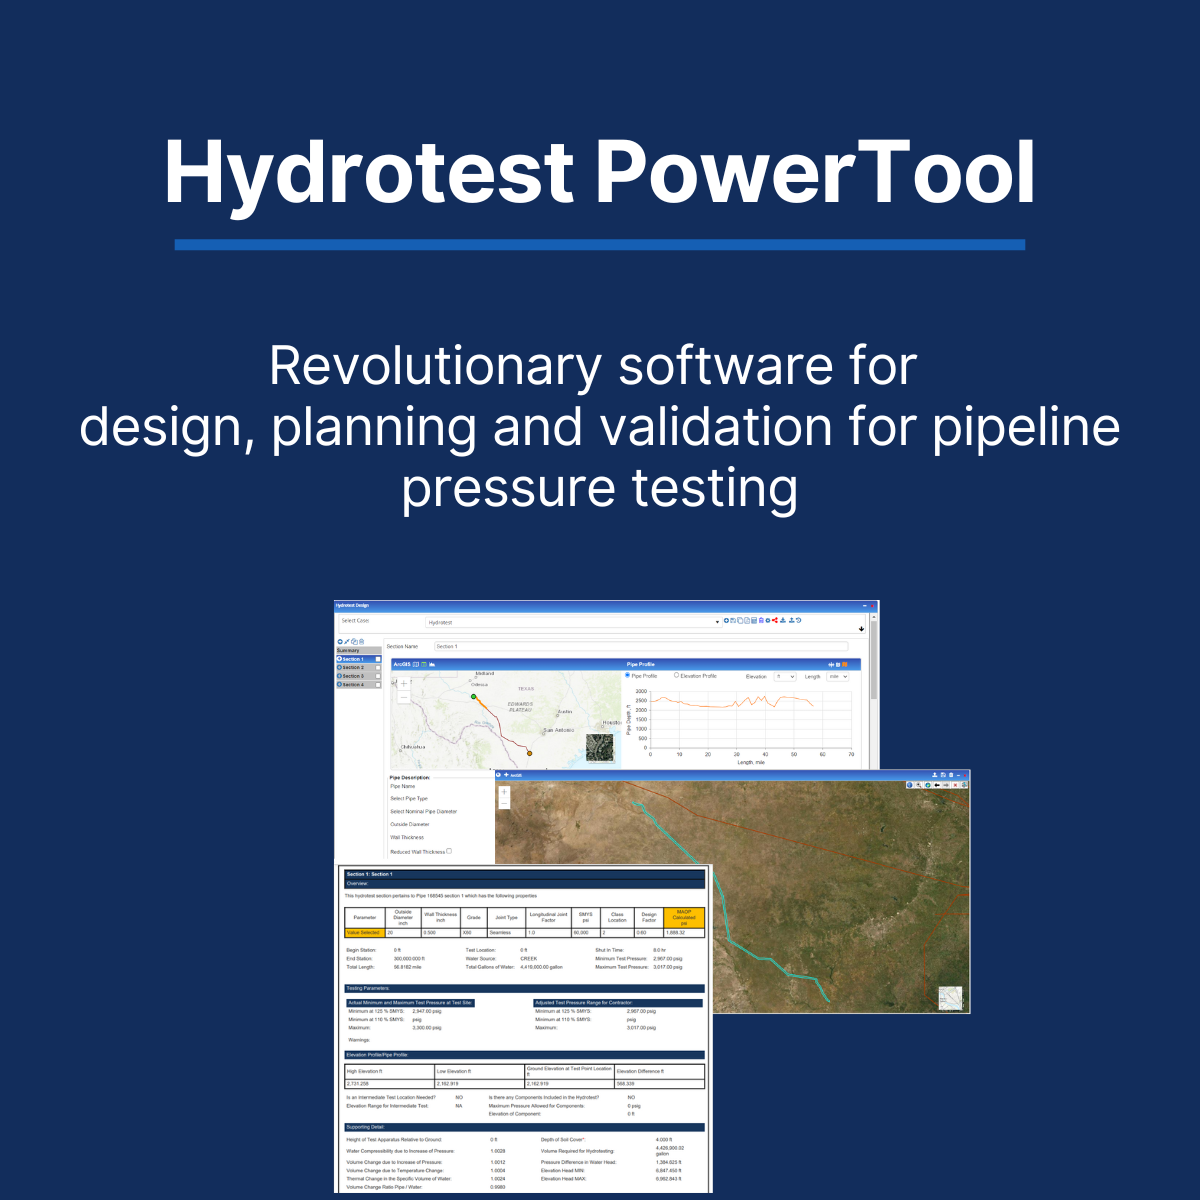Select Section 3 in the section list
Image resolution: width=1200 pixels, height=1200 pixels.
354,676
